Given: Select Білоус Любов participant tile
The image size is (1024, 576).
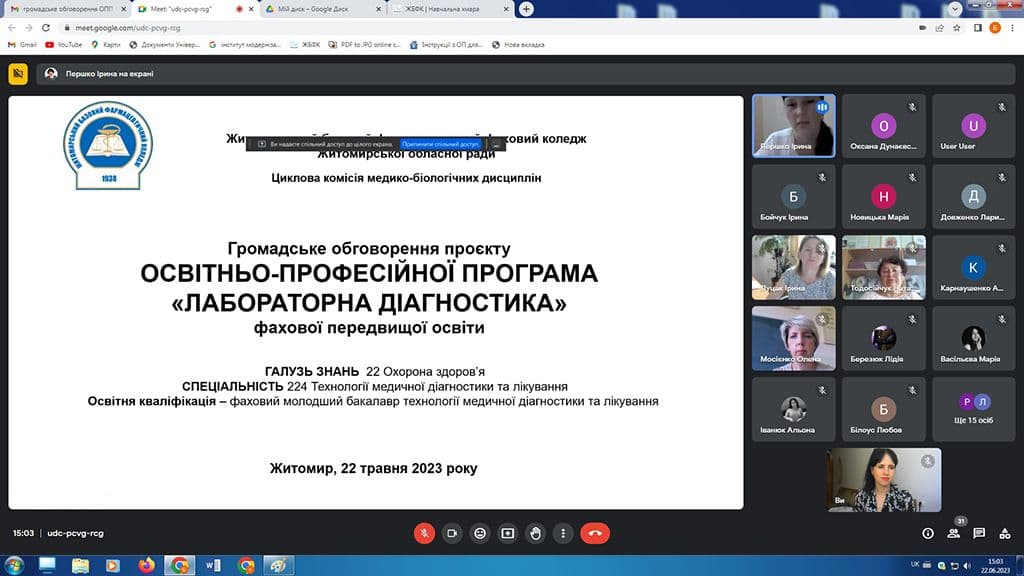Looking at the screenshot, I should tap(884, 409).
